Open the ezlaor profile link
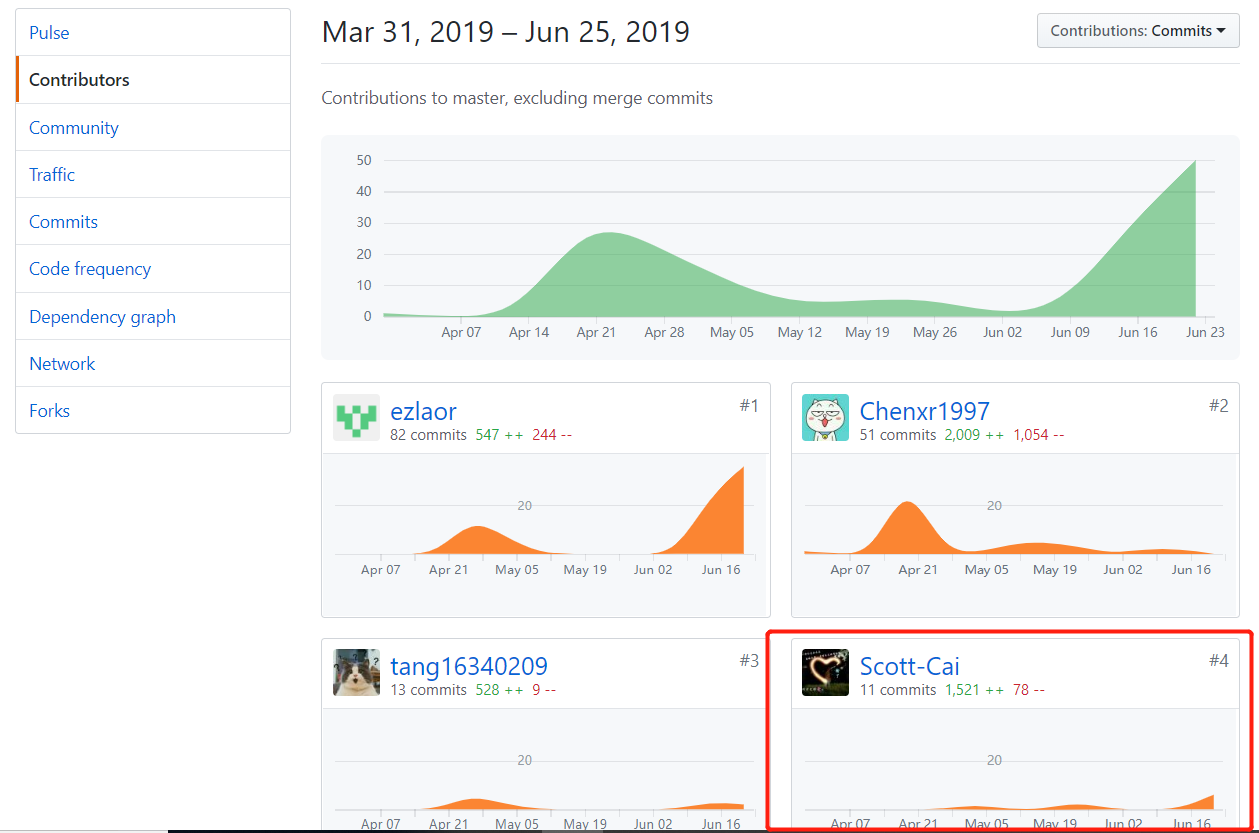This screenshot has width=1259, height=833. (423, 411)
